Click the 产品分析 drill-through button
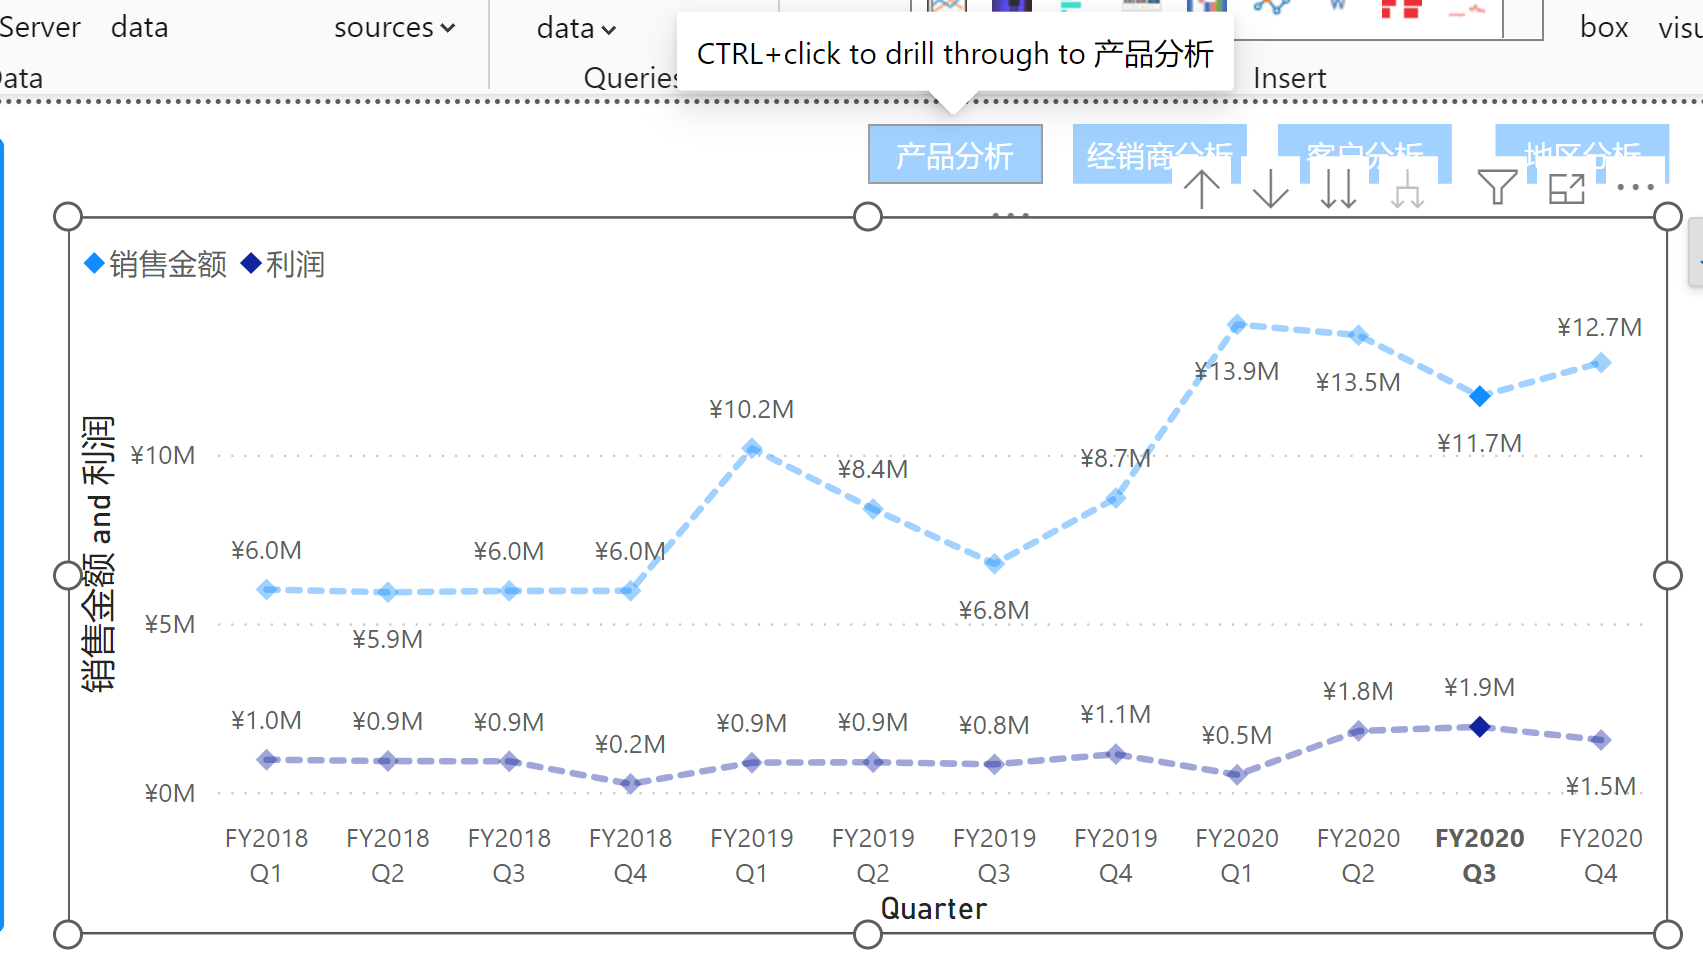The width and height of the screenshot is (1703, 962). (955, 155)
